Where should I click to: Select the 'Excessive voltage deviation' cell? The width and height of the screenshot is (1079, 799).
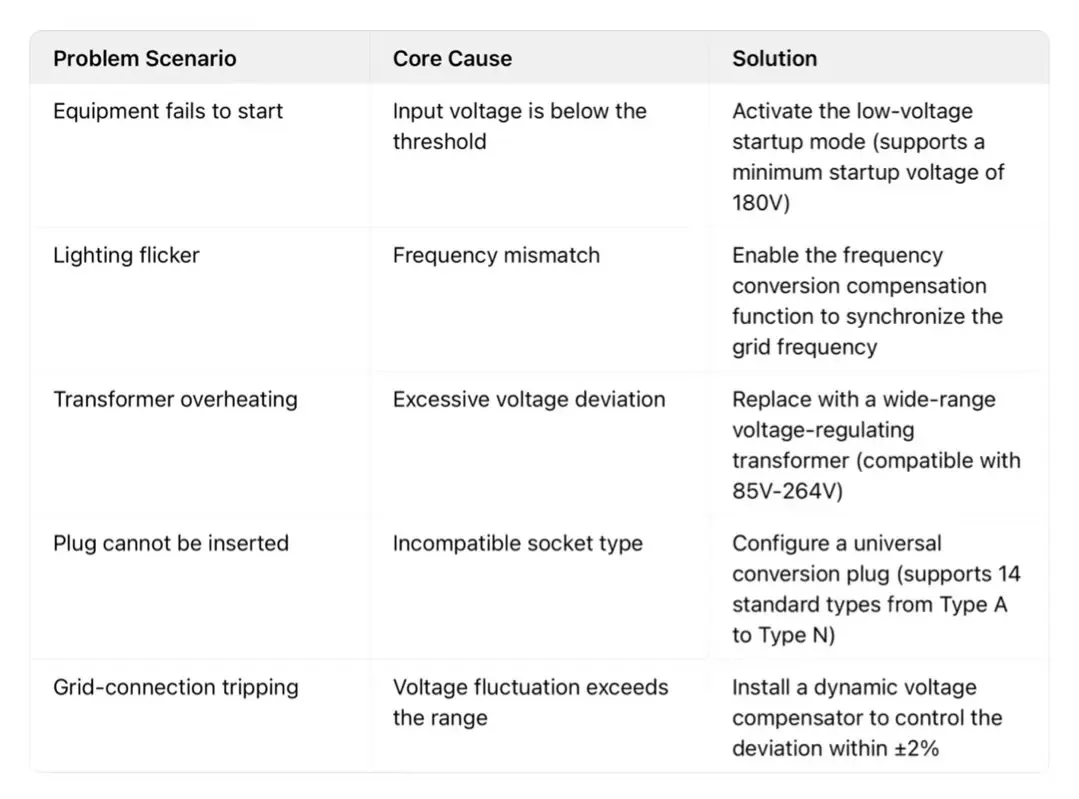(x=528, y=399)
